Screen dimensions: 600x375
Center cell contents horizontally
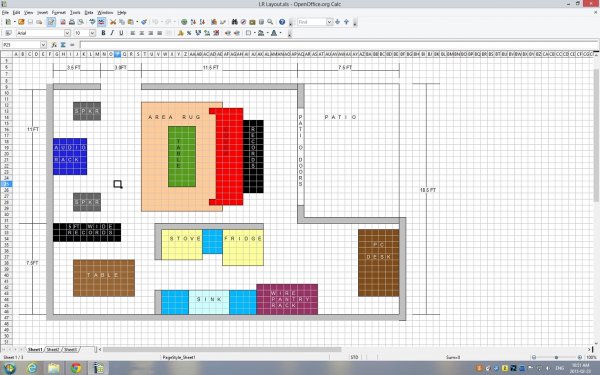tap(142, 33)
